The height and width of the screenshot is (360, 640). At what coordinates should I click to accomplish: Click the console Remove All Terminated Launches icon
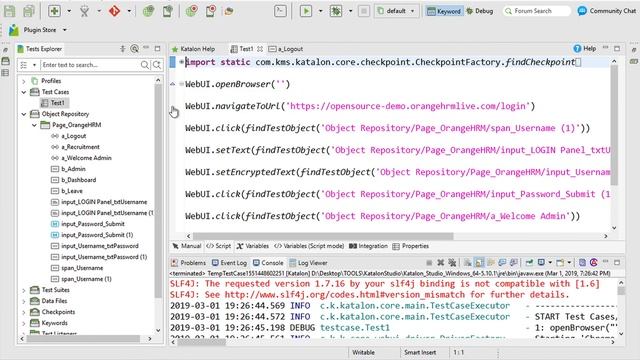[x=452, y=262]
